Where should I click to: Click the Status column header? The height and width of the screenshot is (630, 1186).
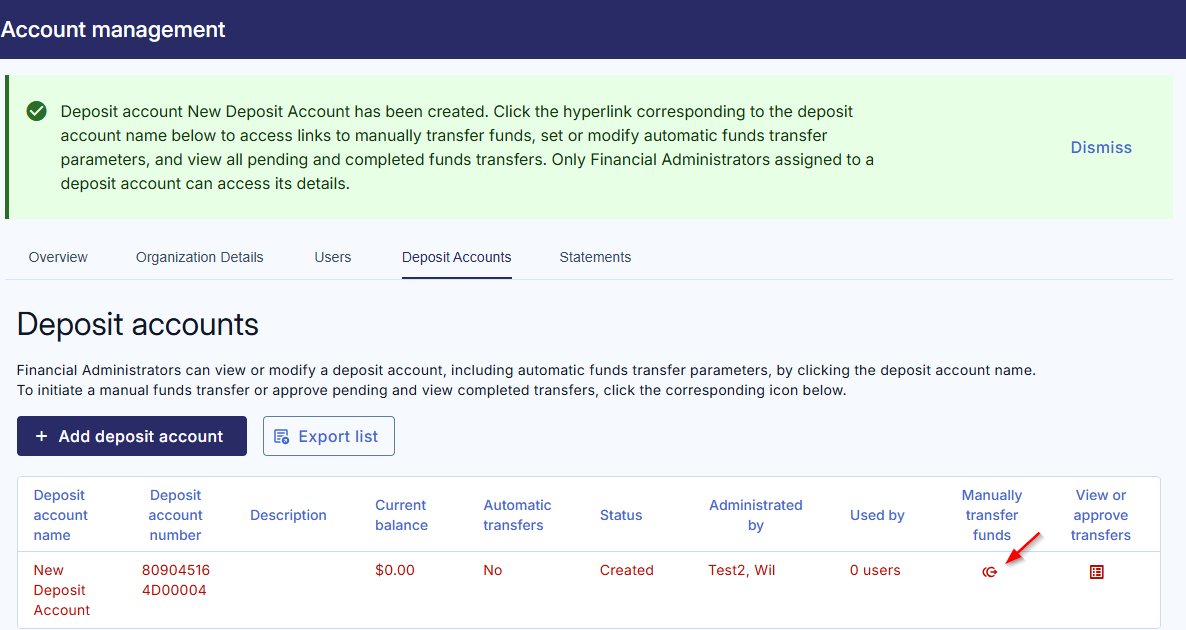621,515
